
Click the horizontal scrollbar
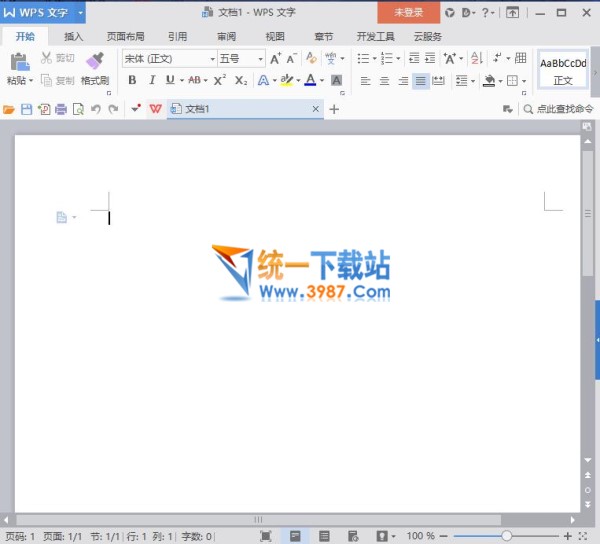[258, 520]
